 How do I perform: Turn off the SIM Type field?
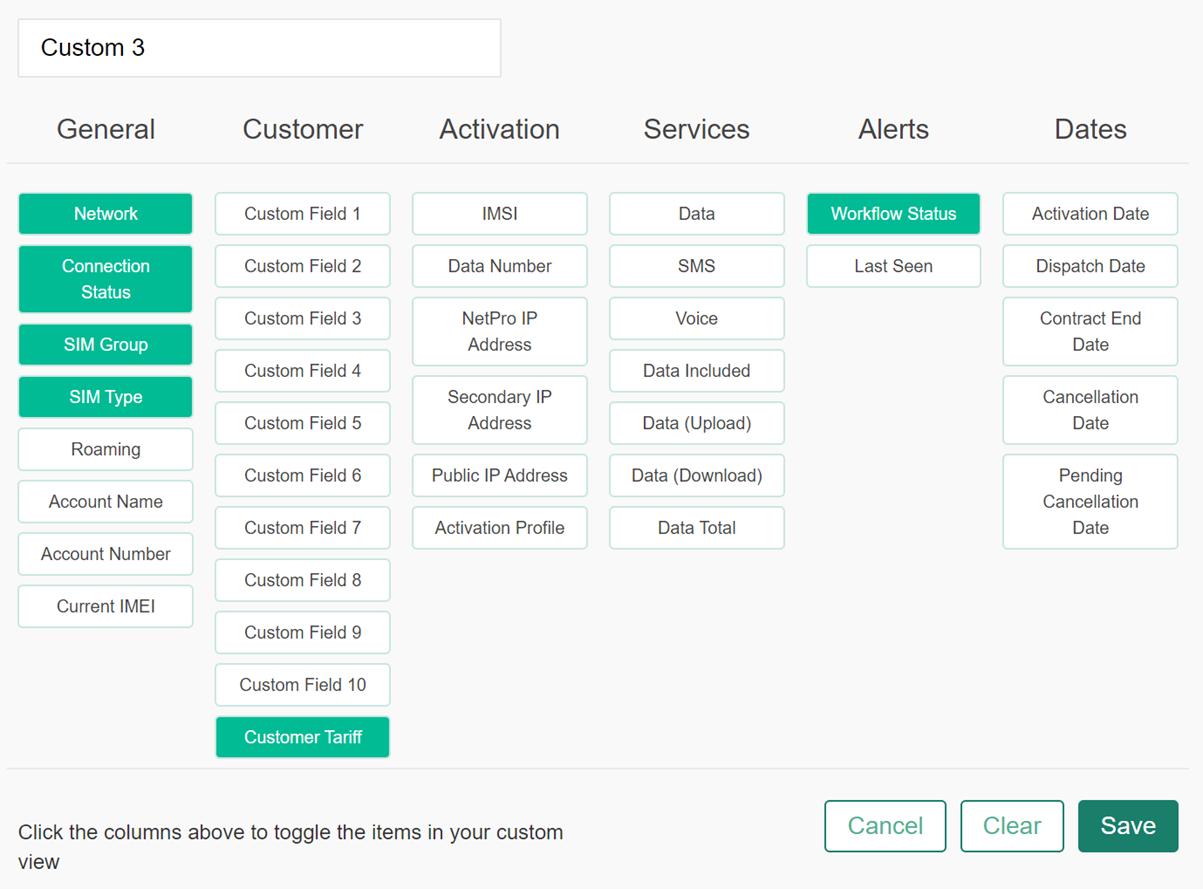[x=105, y=397]
